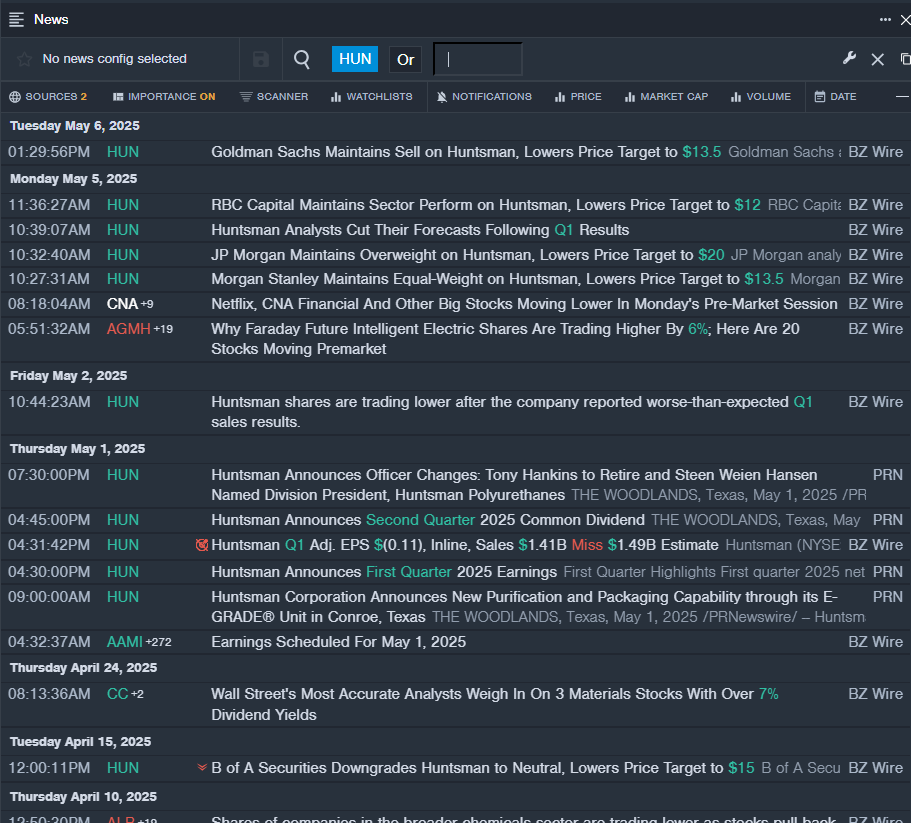Screen dimensions: 911x823
Task: Click BZ Wire source on the 10:44:23AM row
Action: (875, 402)
